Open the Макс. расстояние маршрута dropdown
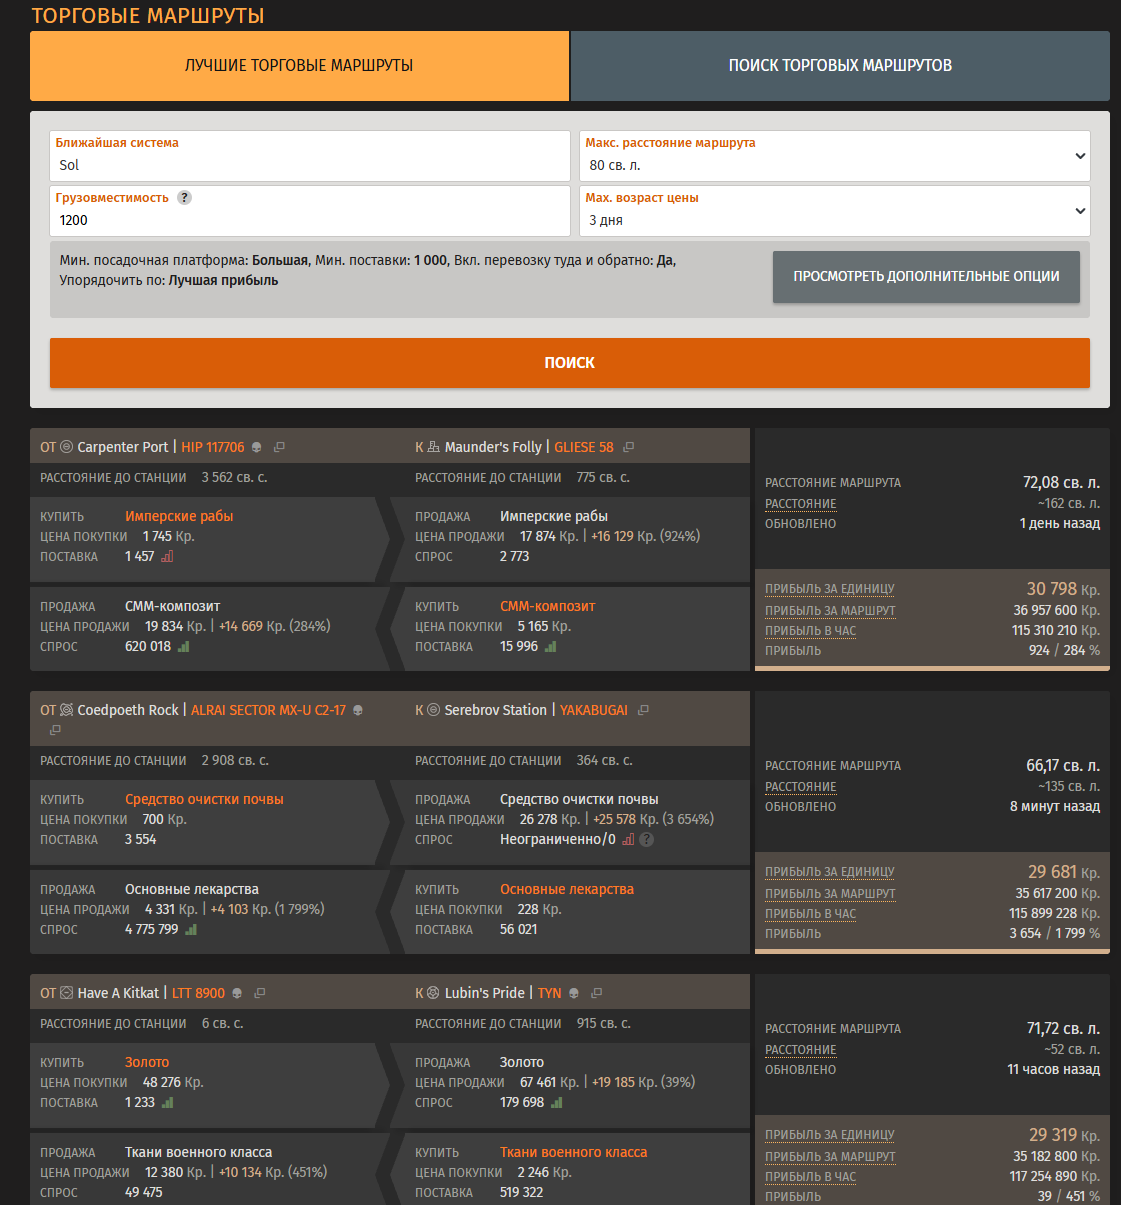 click(834, 156)
